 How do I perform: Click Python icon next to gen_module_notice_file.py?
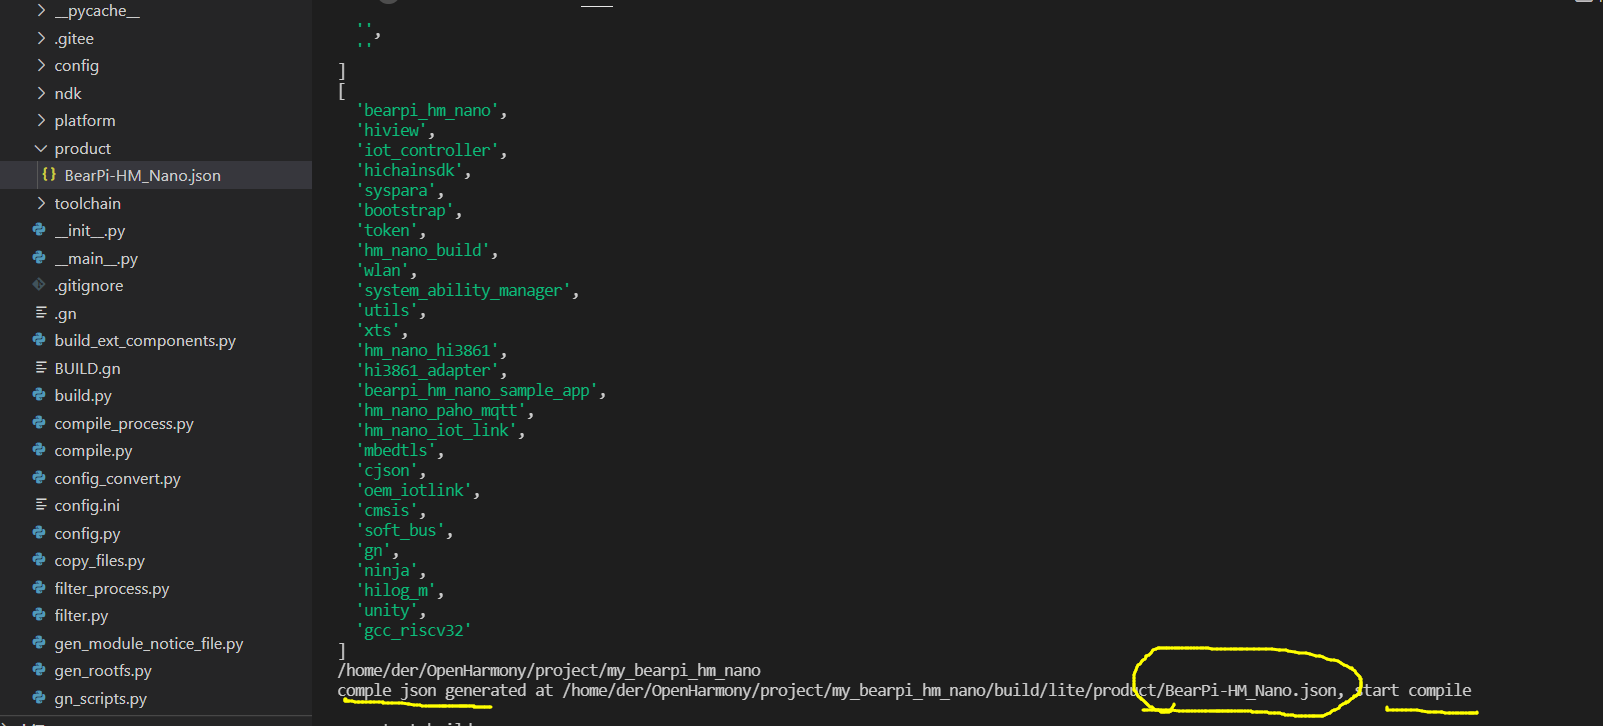39,643
